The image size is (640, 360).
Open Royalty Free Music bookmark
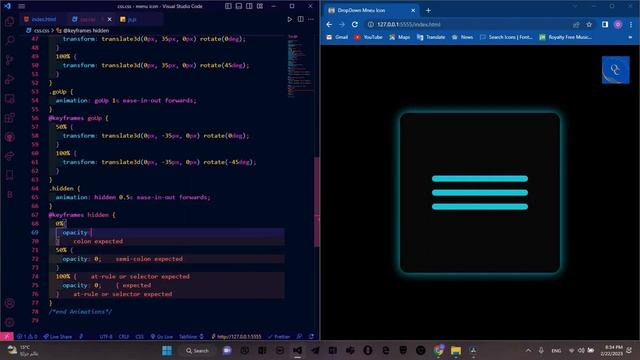pyautogui.click(x=565, y=37)
